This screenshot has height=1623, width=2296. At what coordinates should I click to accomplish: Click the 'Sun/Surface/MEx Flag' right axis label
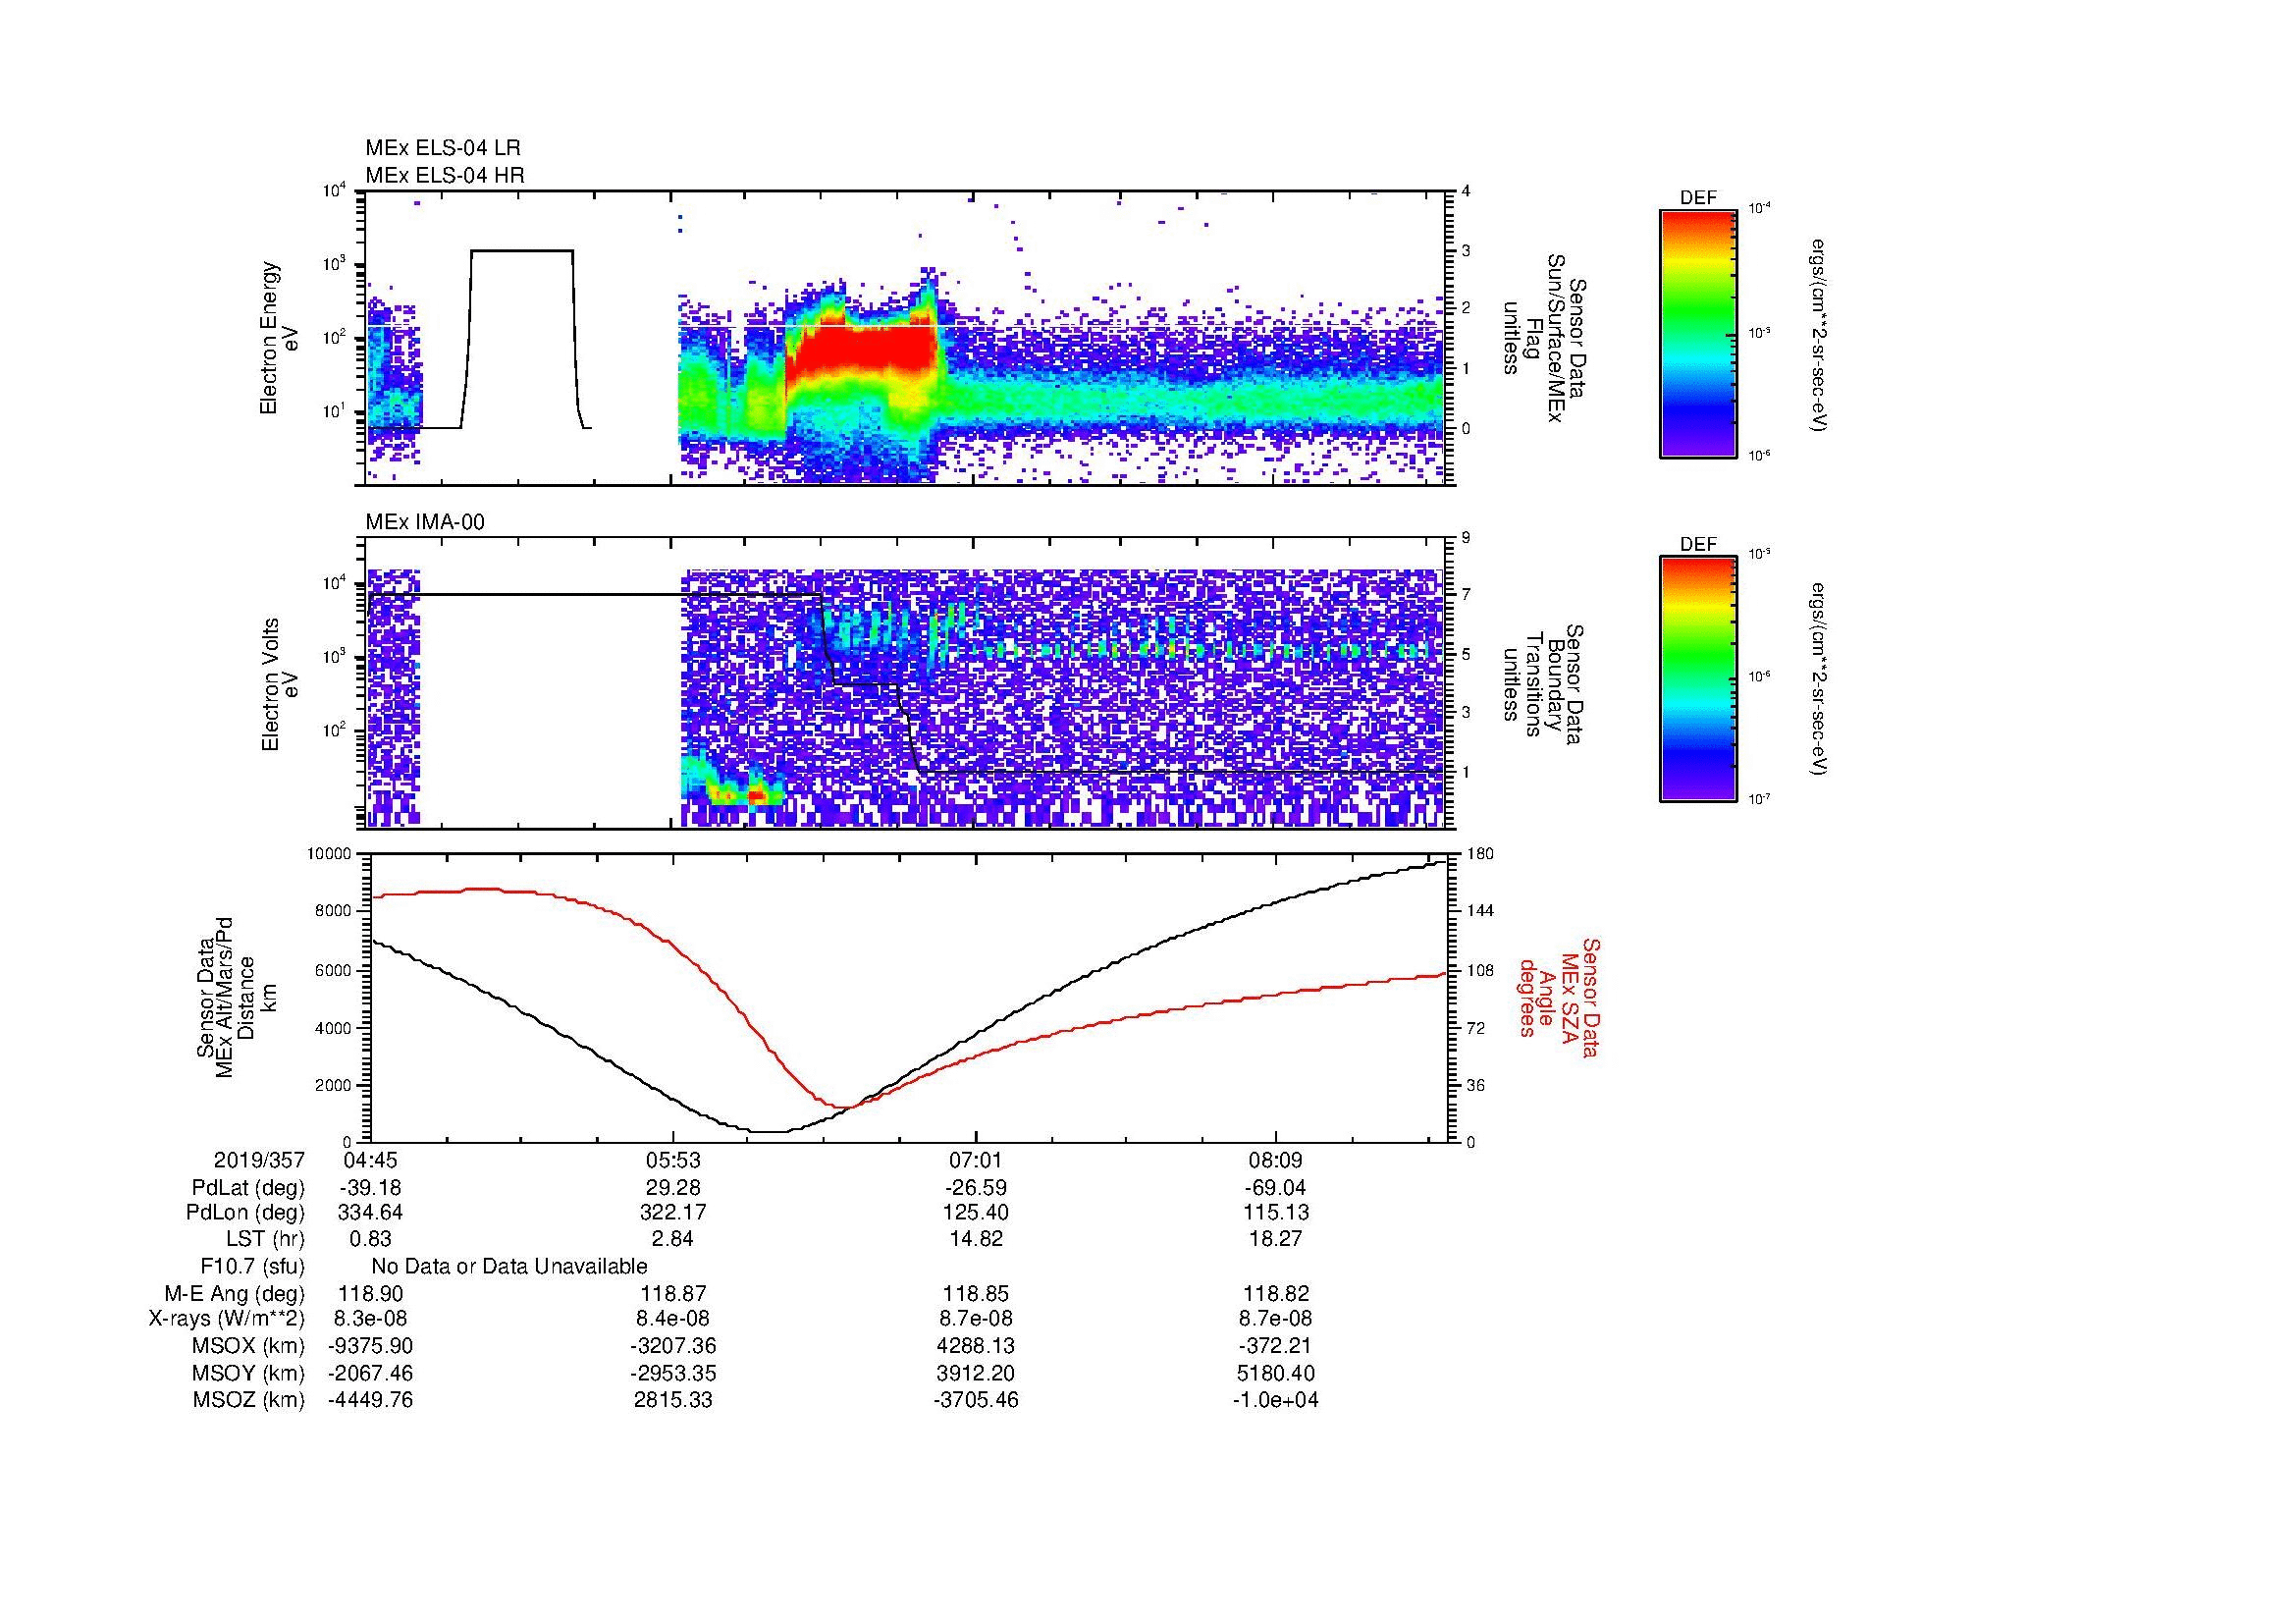pos(1543,338)
